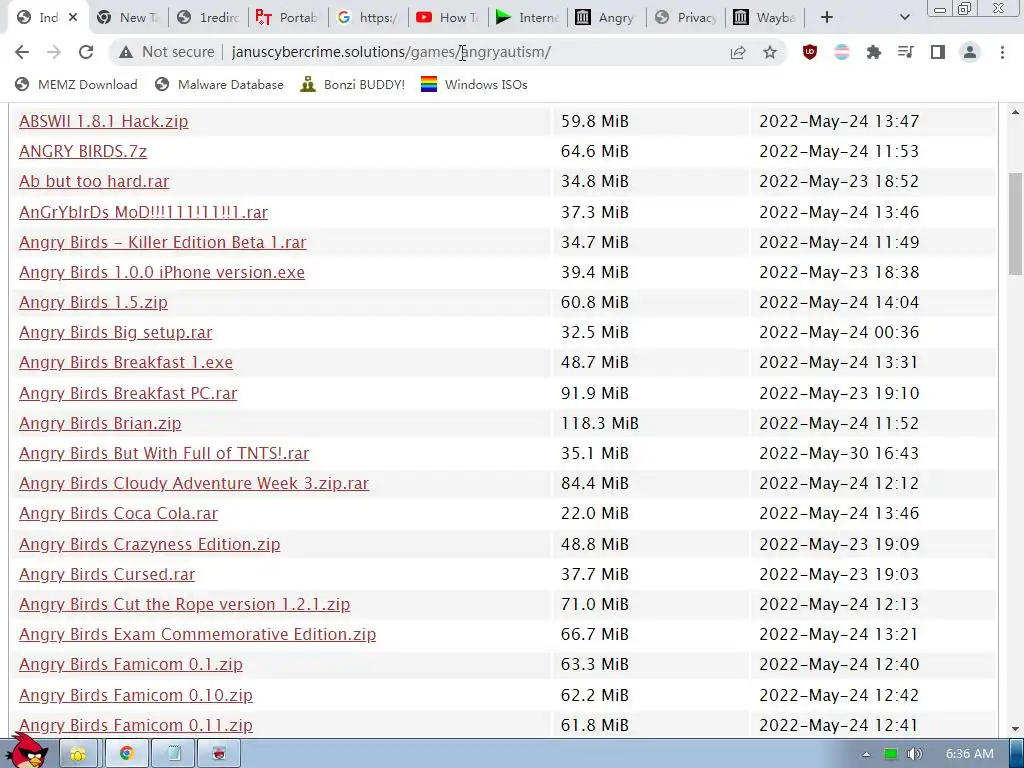Reload the current page
The width and height of the screenshot is (1024, 768).
click(86, 52)
